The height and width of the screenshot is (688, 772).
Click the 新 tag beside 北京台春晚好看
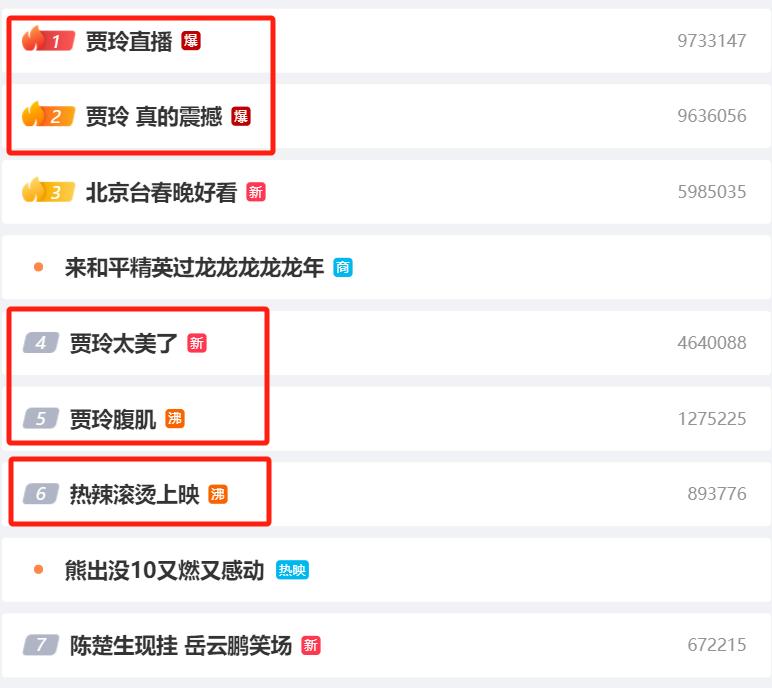coord(256,192)
